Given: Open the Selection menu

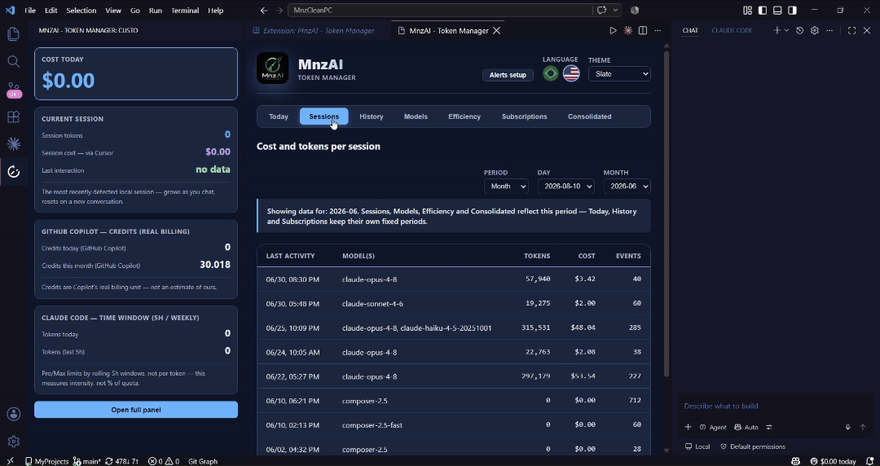Looking at the screenshot, I should tap(81, 10).
